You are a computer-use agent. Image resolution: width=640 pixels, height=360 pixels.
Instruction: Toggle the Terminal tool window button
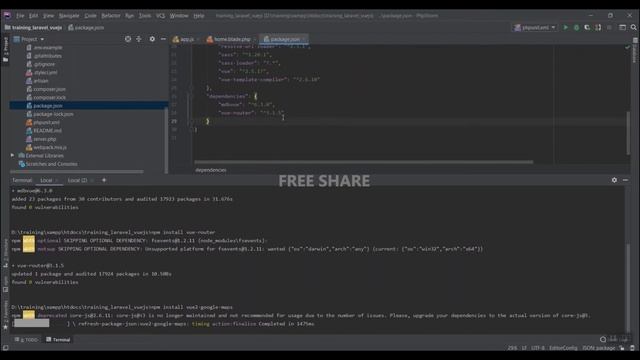click(x=58, y=340)
